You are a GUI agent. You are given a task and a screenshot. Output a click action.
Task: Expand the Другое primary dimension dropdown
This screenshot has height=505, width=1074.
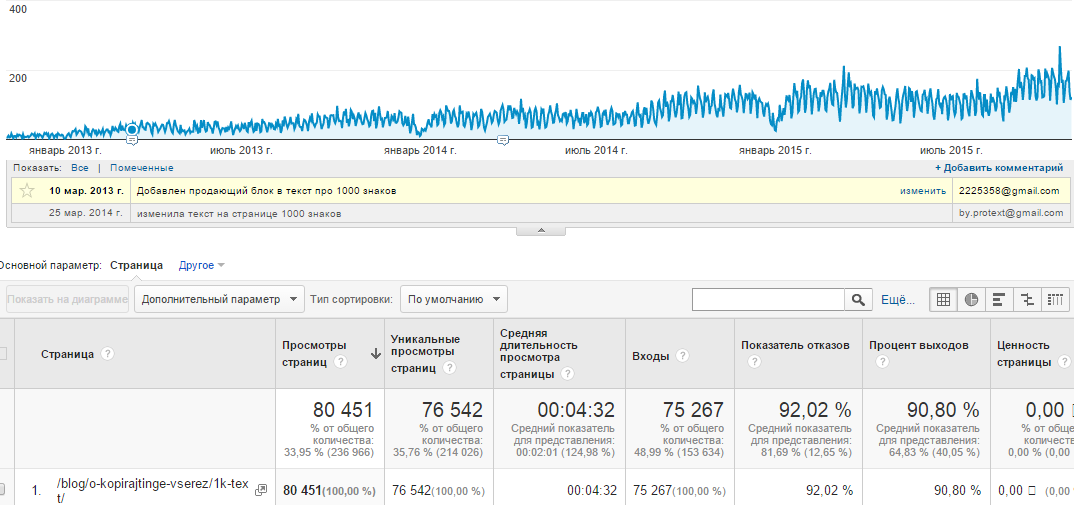tap(201, 265)
